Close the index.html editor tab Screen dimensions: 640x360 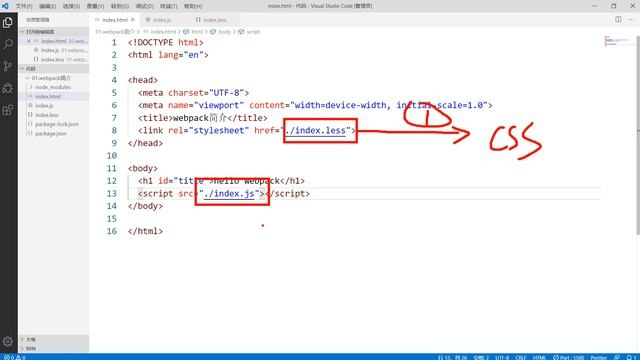(133, 20)
